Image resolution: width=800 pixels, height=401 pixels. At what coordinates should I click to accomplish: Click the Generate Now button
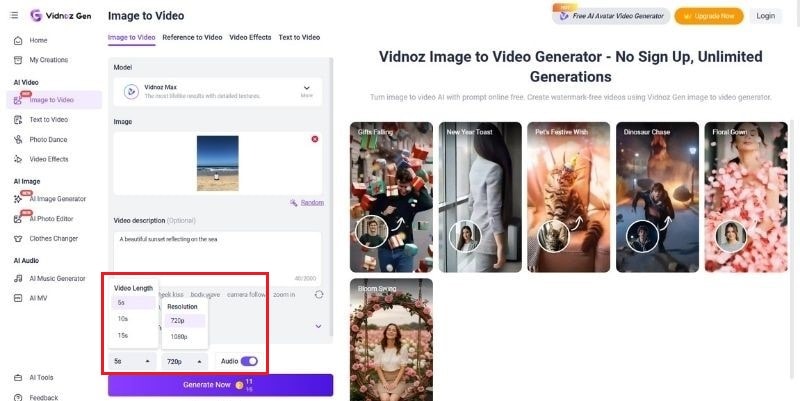pos(220,385)
